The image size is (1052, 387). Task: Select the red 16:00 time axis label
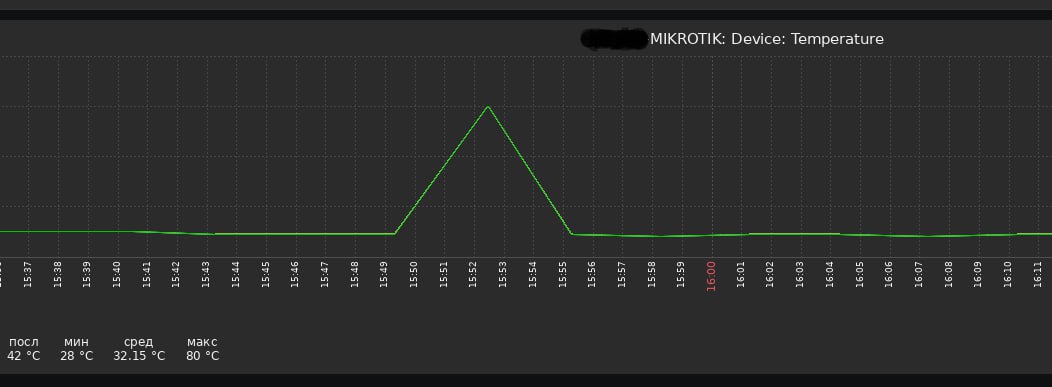pyautogui.click(x=711, y=276)
